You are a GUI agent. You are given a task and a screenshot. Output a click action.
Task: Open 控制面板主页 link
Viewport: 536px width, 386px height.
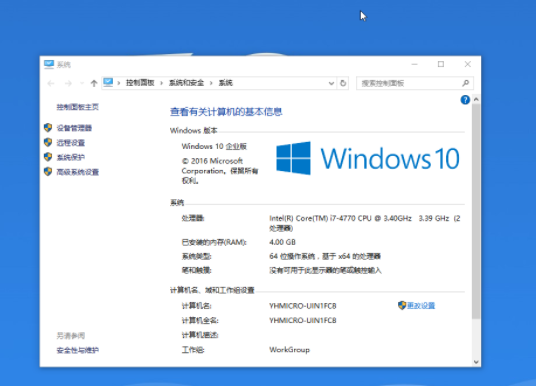coord(78,107)
